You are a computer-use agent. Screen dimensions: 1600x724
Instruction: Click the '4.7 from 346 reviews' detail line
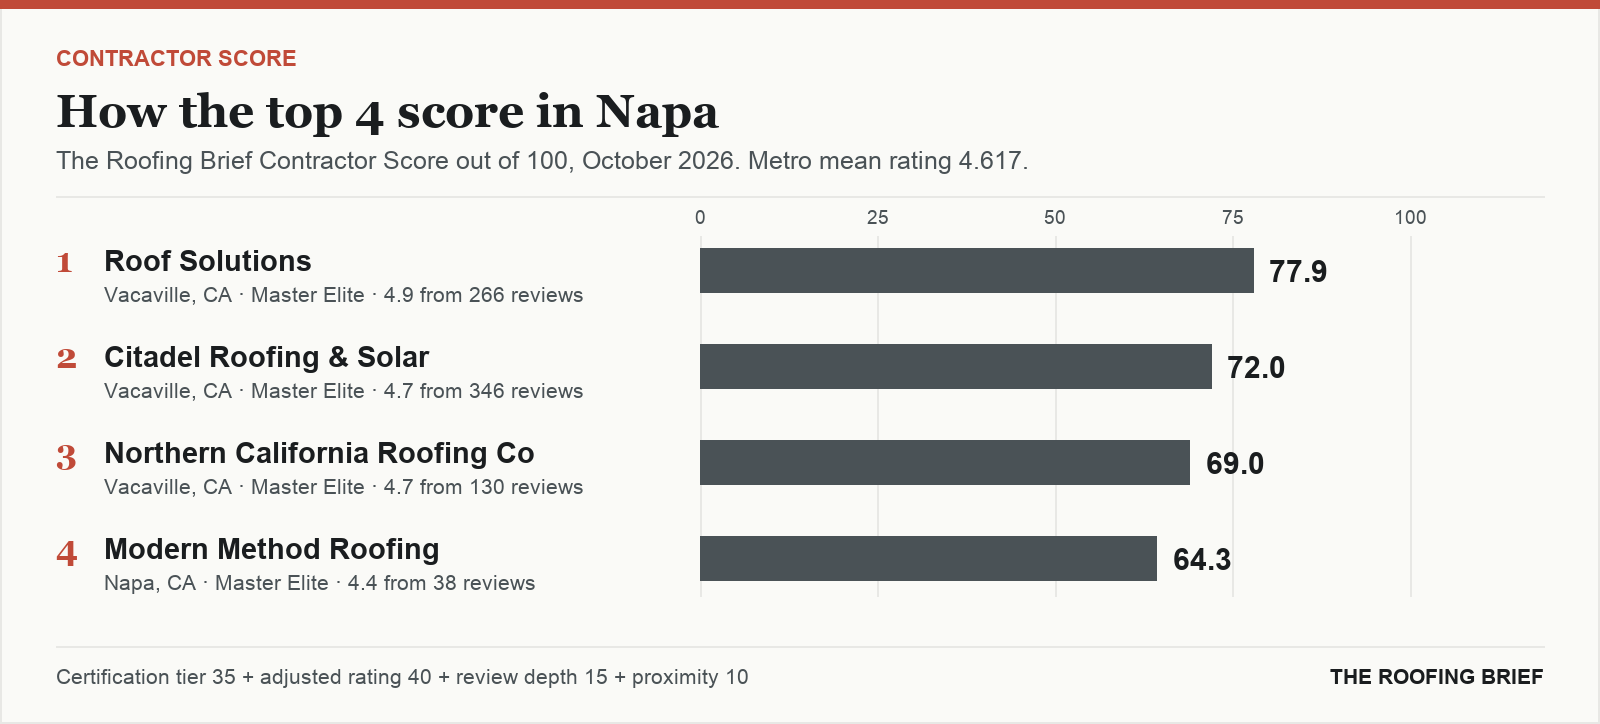[x=344, y=391]
